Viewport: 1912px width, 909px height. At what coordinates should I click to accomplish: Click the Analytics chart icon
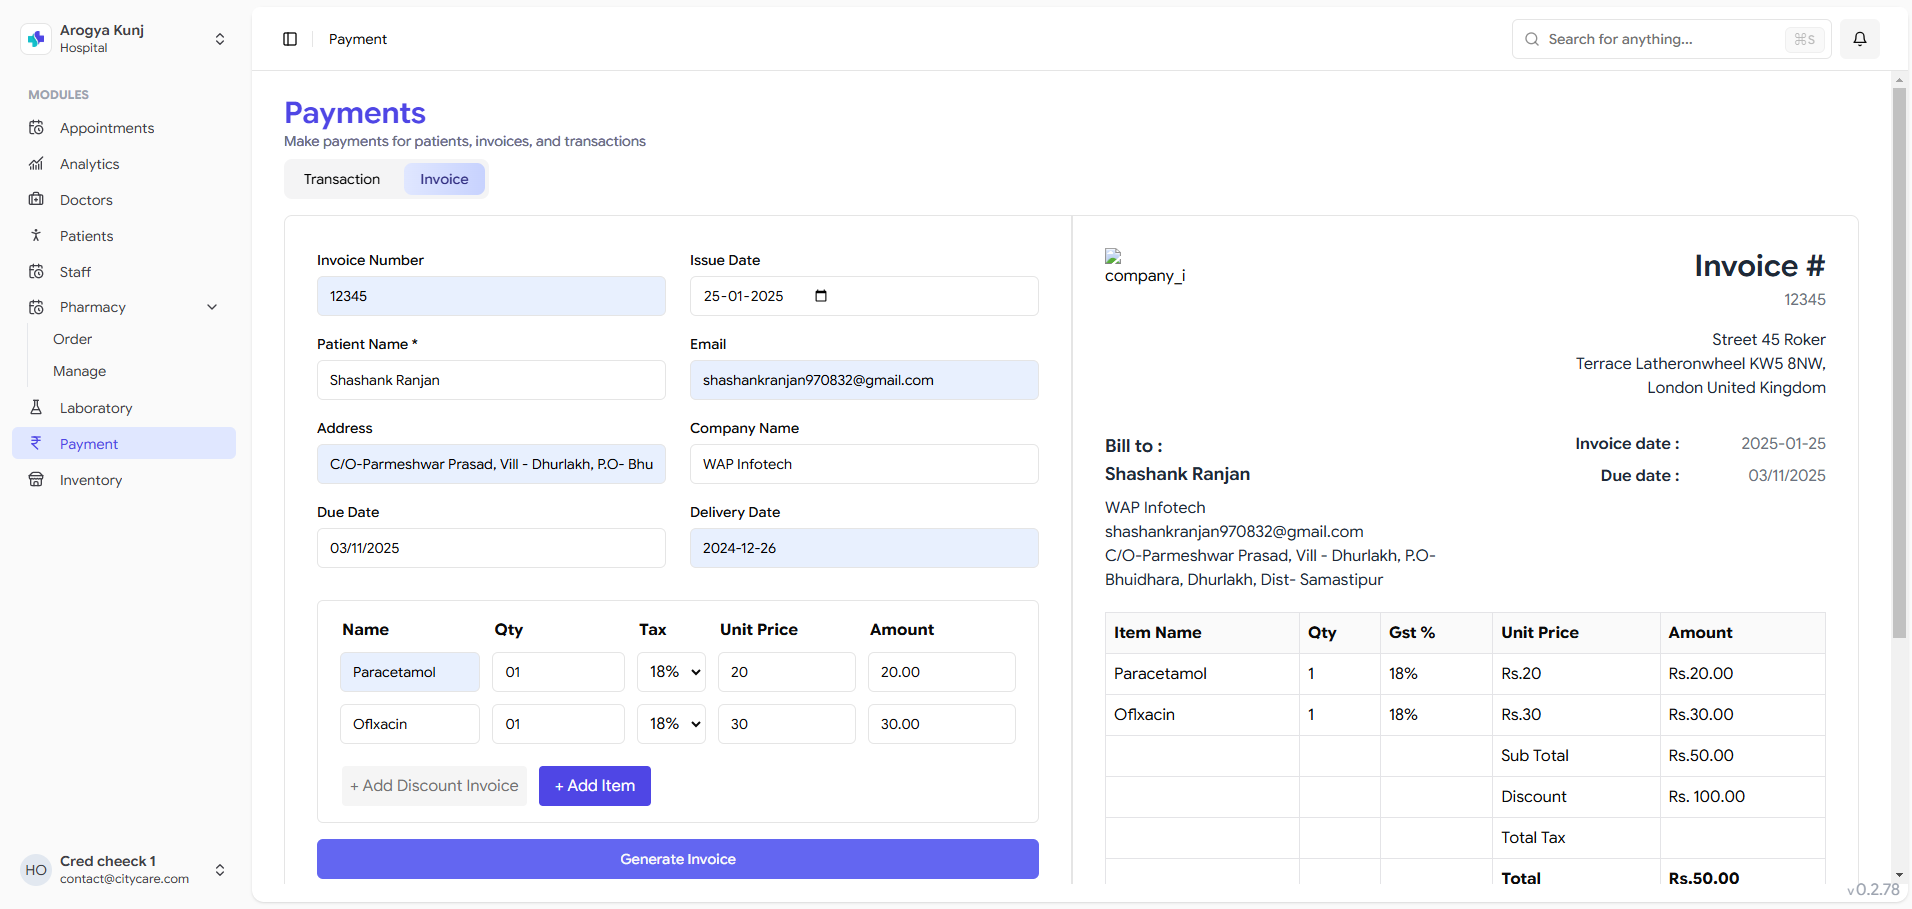click(37, 164)
